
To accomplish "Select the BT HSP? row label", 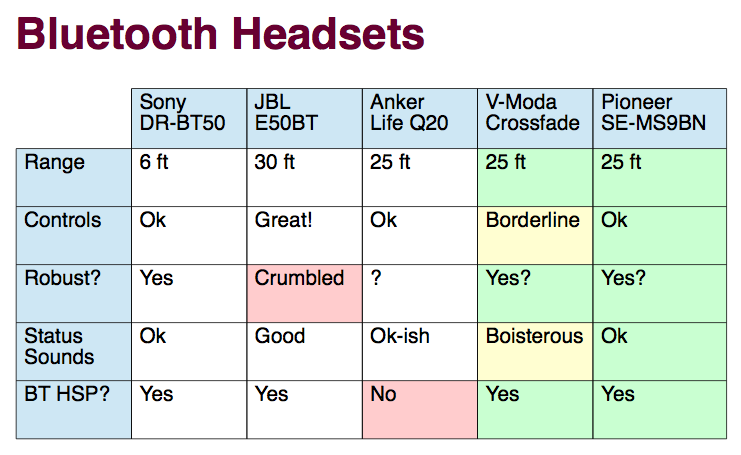I will (x=74, y=407).
